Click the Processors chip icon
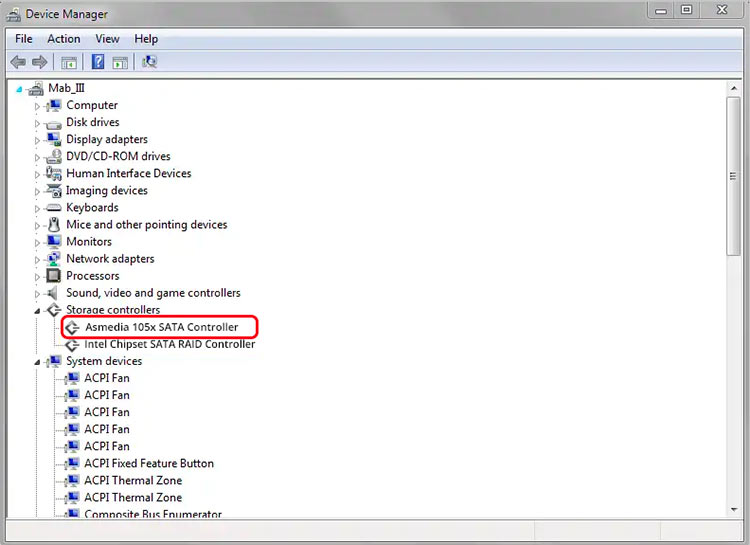 pos(53,276)
